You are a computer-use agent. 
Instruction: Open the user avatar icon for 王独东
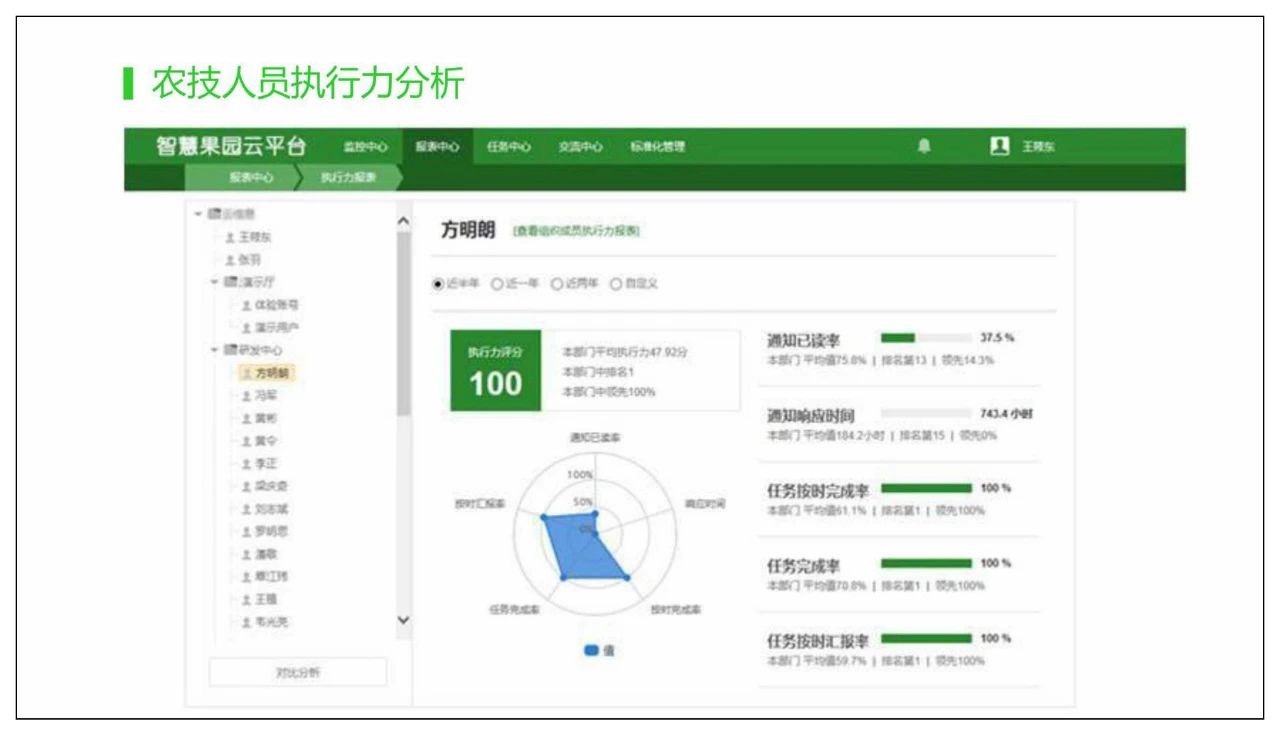point(998,146)
